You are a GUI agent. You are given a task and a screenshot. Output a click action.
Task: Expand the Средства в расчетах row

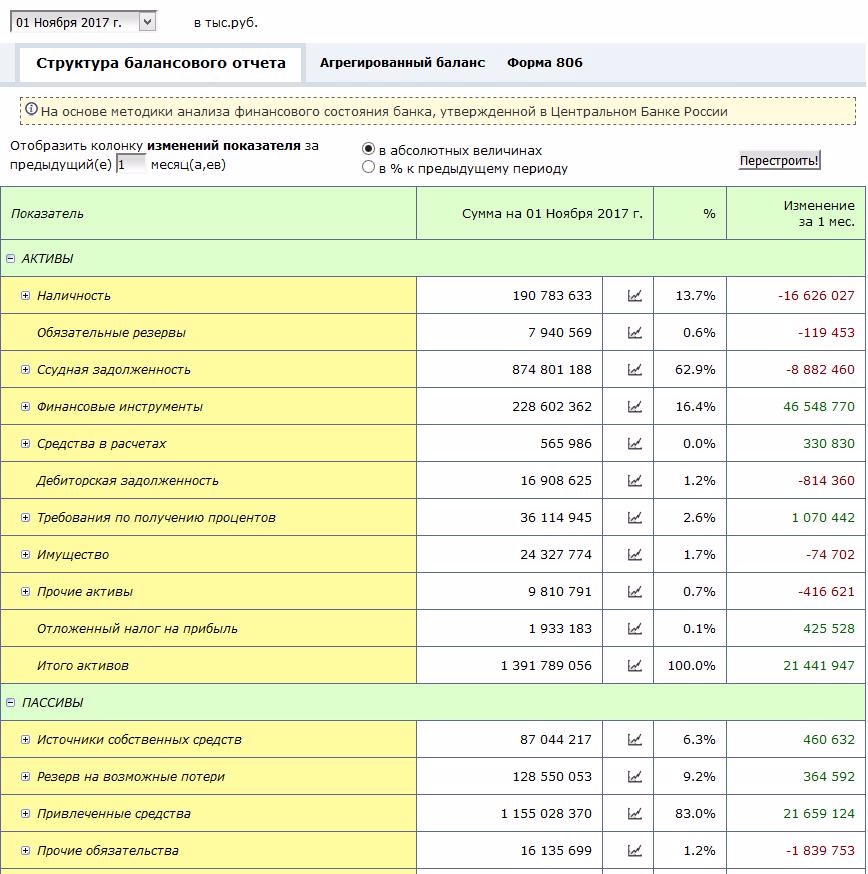click(x=25, y=443)
